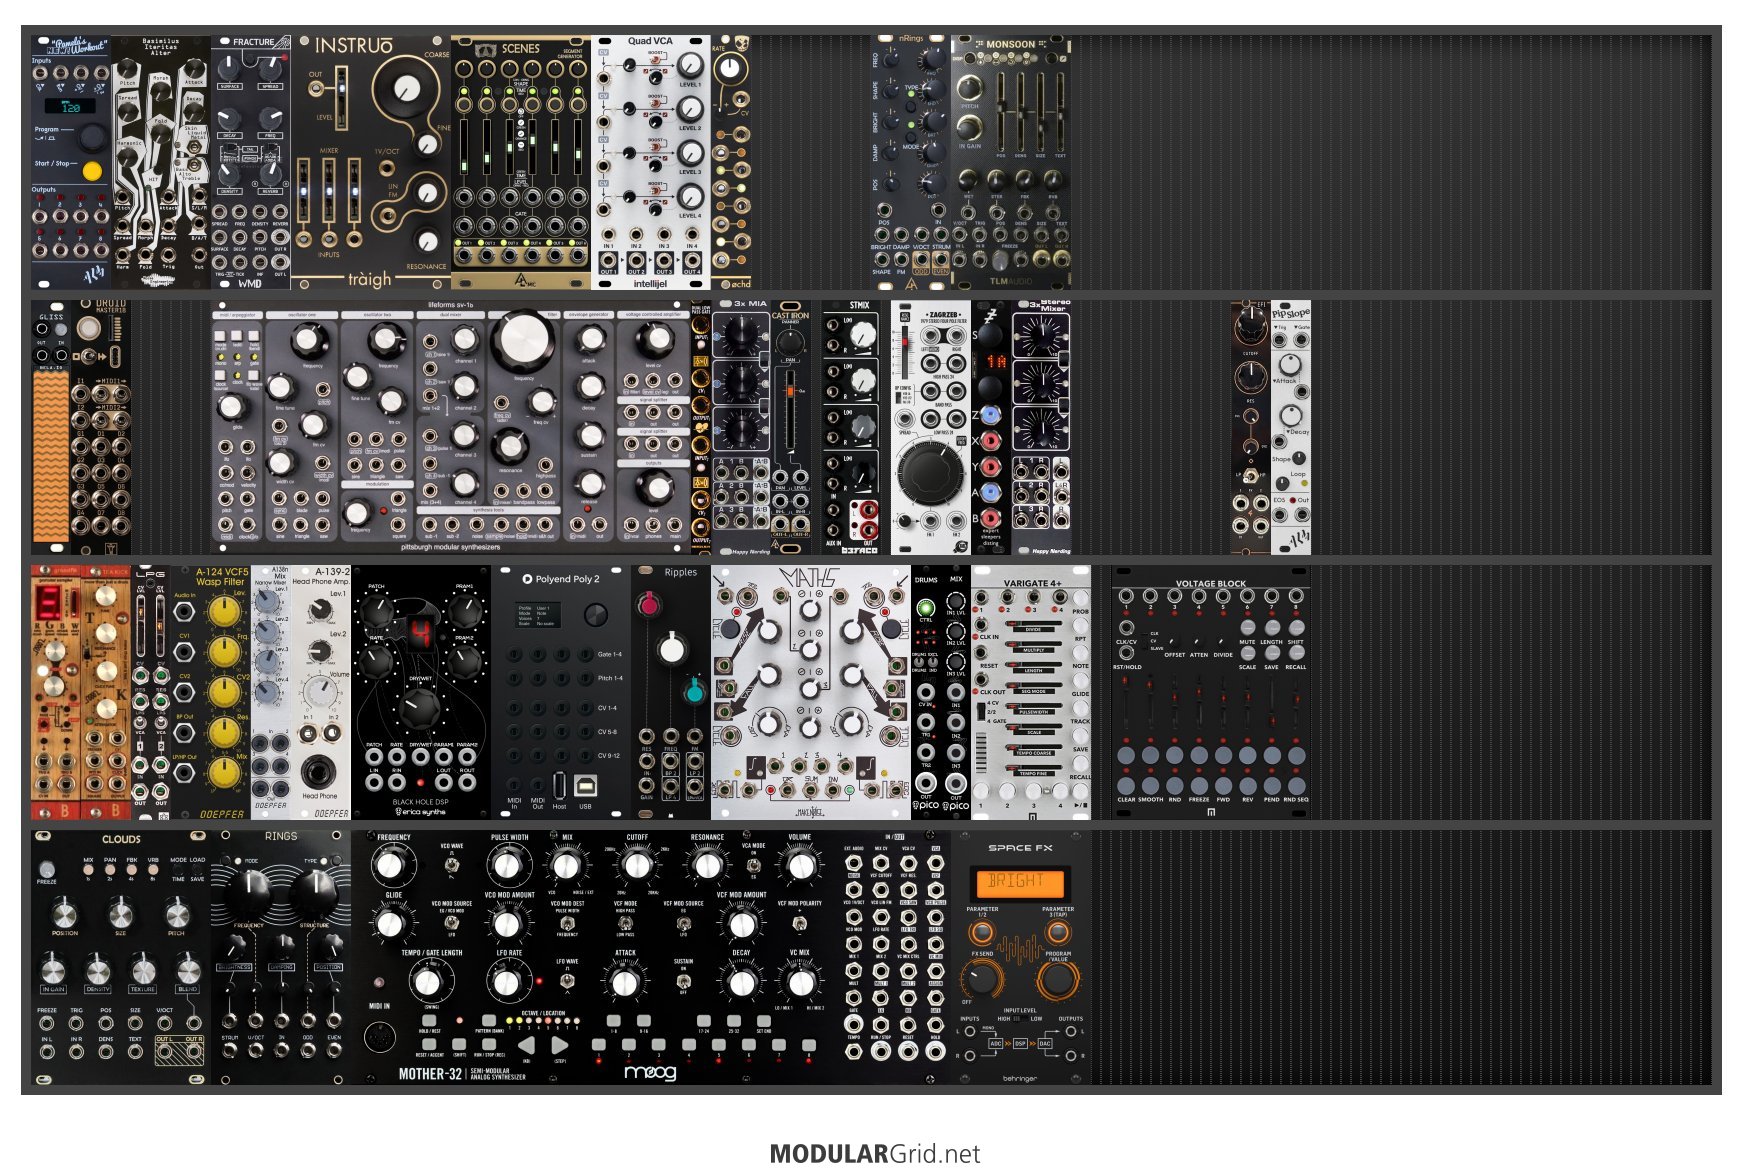Open the nRings module
The width and height of the screenshot is (1752, 1175).
point(910,163)
